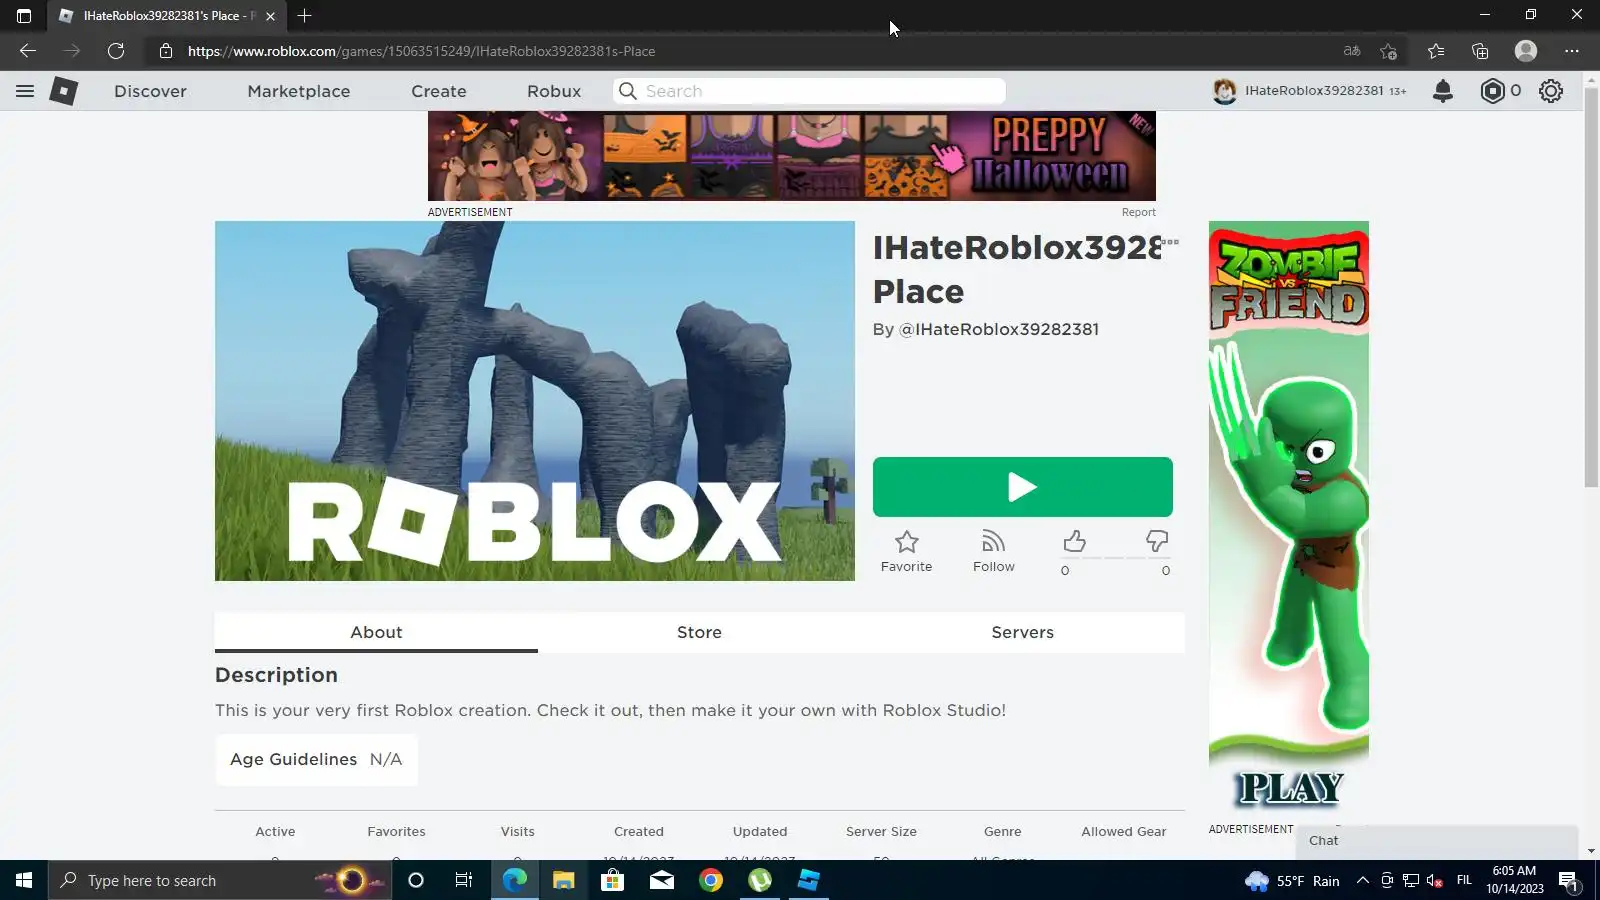The width and height of the screenshot is (1600, 900).
Task: Click the Windows taskbar search box
Action: coord(220,881)
